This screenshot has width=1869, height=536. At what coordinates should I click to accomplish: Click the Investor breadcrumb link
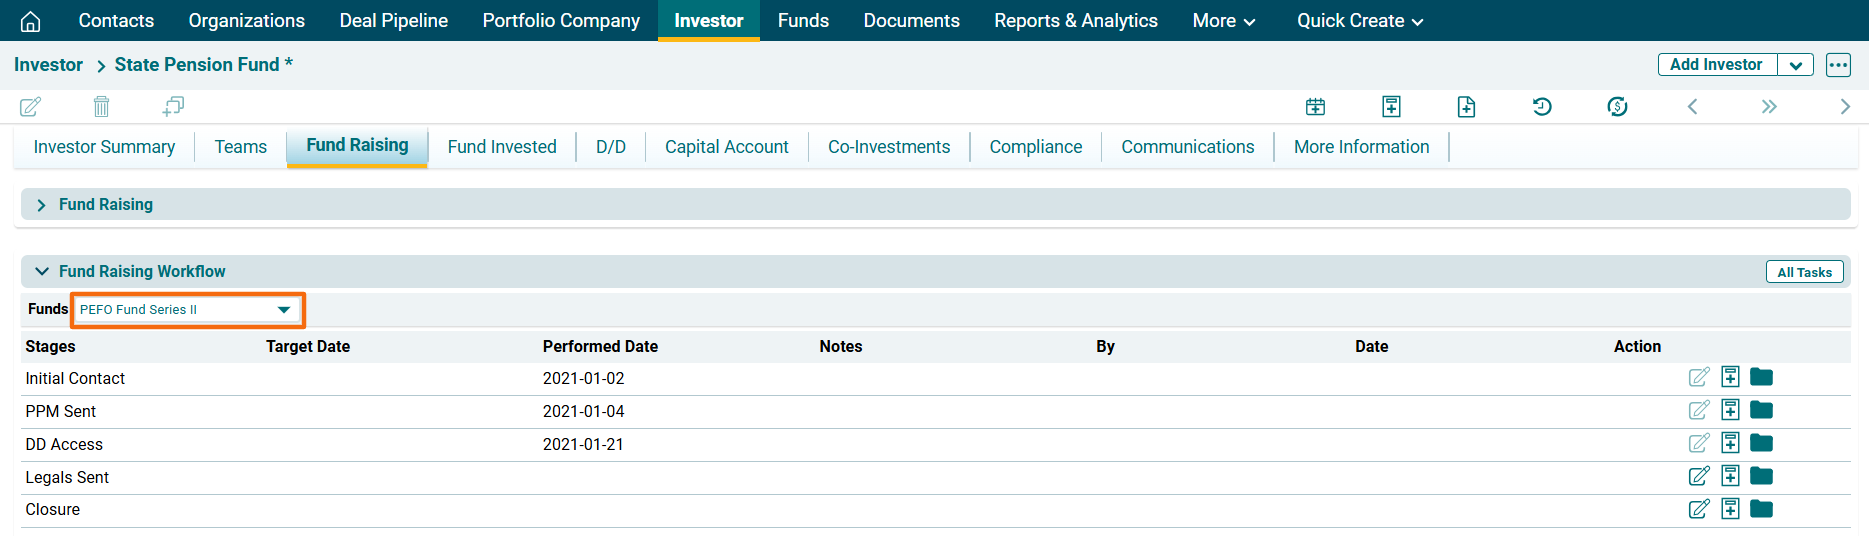pyautogui.click(x=48, y=65)
